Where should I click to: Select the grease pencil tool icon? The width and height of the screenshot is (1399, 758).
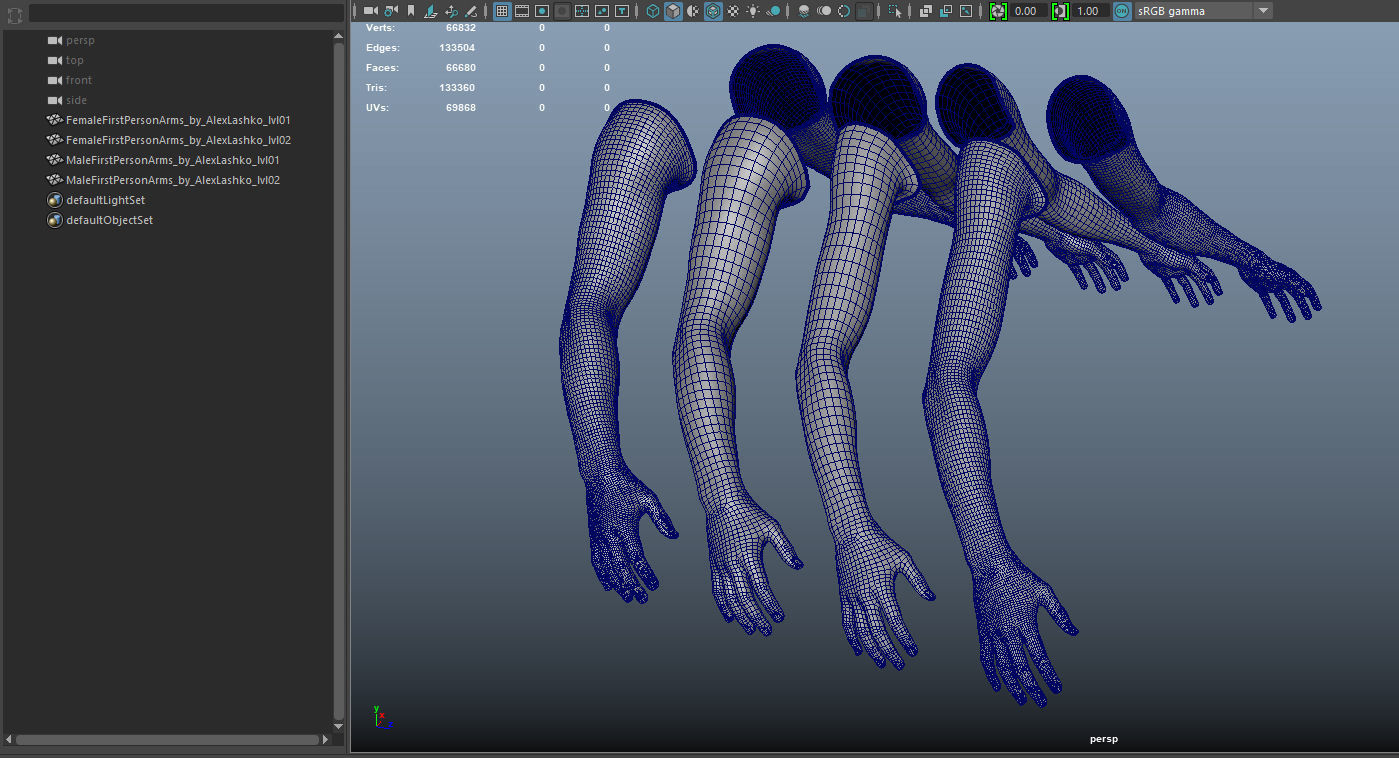pos(471,11)
